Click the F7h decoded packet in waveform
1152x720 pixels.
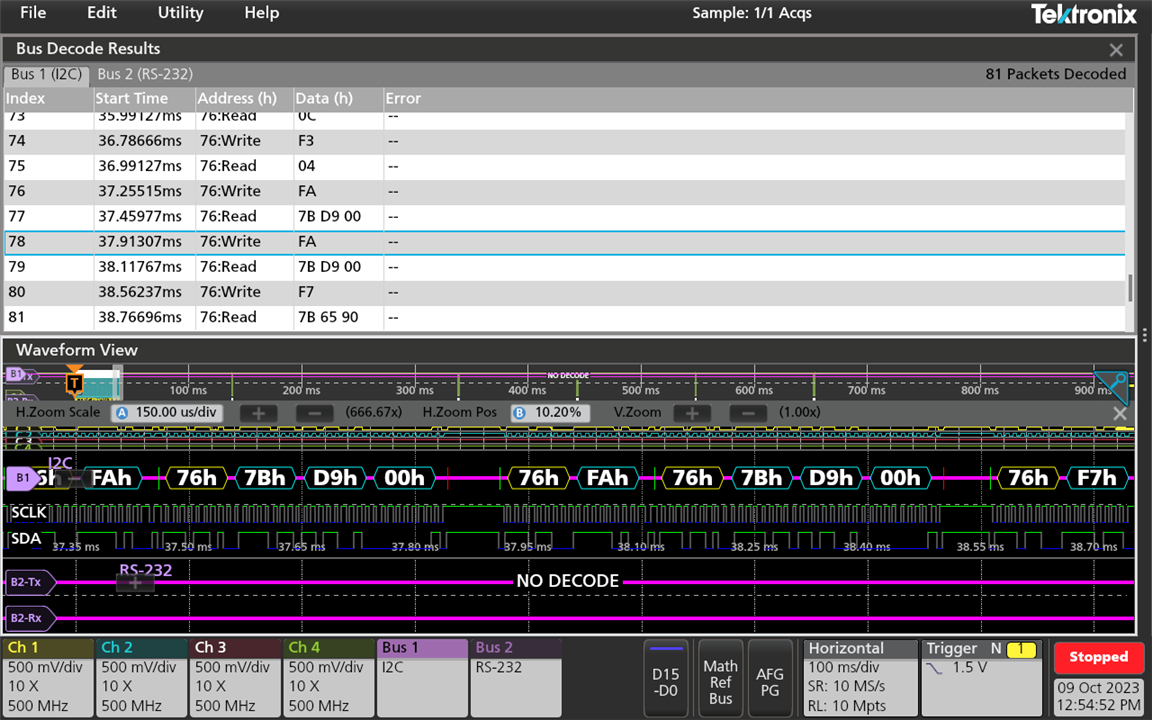pyautogui.click(x=1096, y=478)
